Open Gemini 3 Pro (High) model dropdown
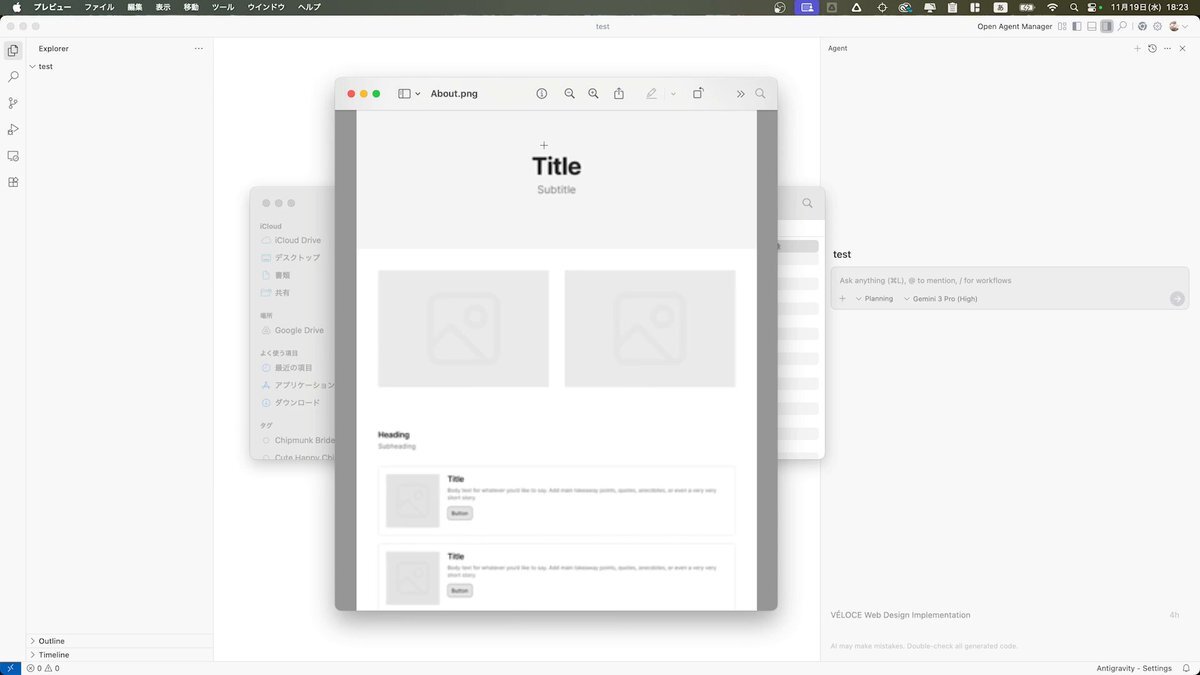Screen dimensions: 1200x675 click(x=940, y=298)
